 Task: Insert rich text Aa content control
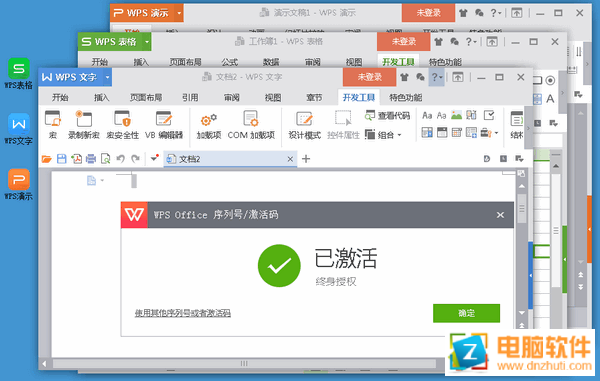(427, 115)
